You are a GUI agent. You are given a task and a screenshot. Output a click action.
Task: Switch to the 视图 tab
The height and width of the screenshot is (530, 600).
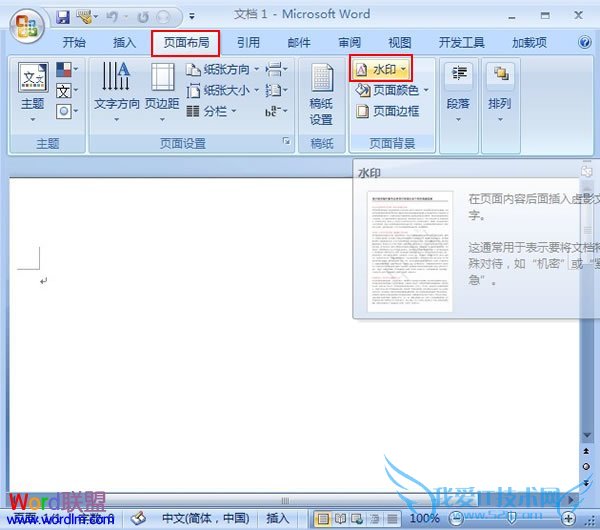pos(399,42)
